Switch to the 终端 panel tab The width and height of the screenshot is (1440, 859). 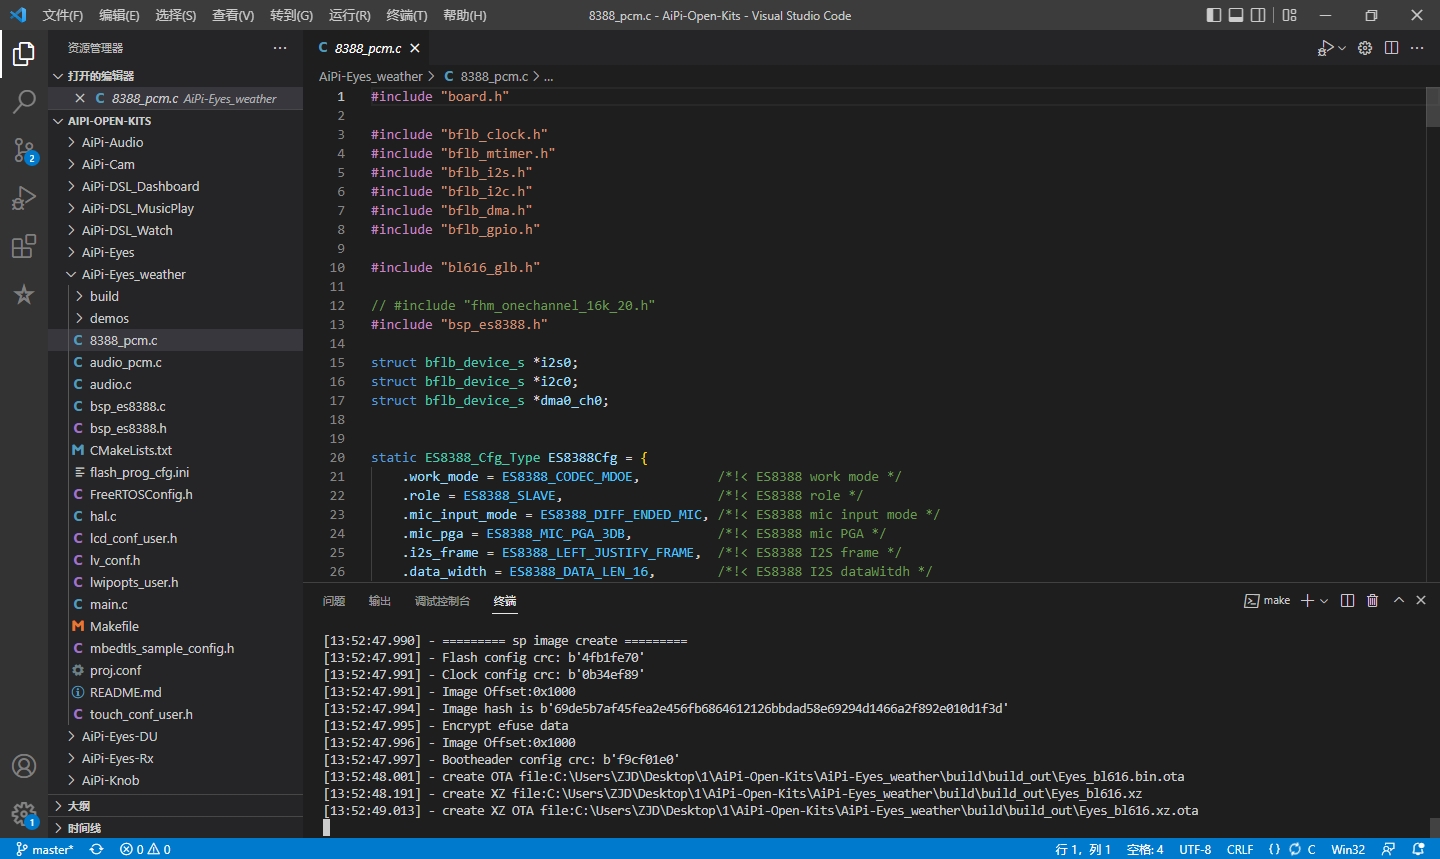[x=505, y=601]
